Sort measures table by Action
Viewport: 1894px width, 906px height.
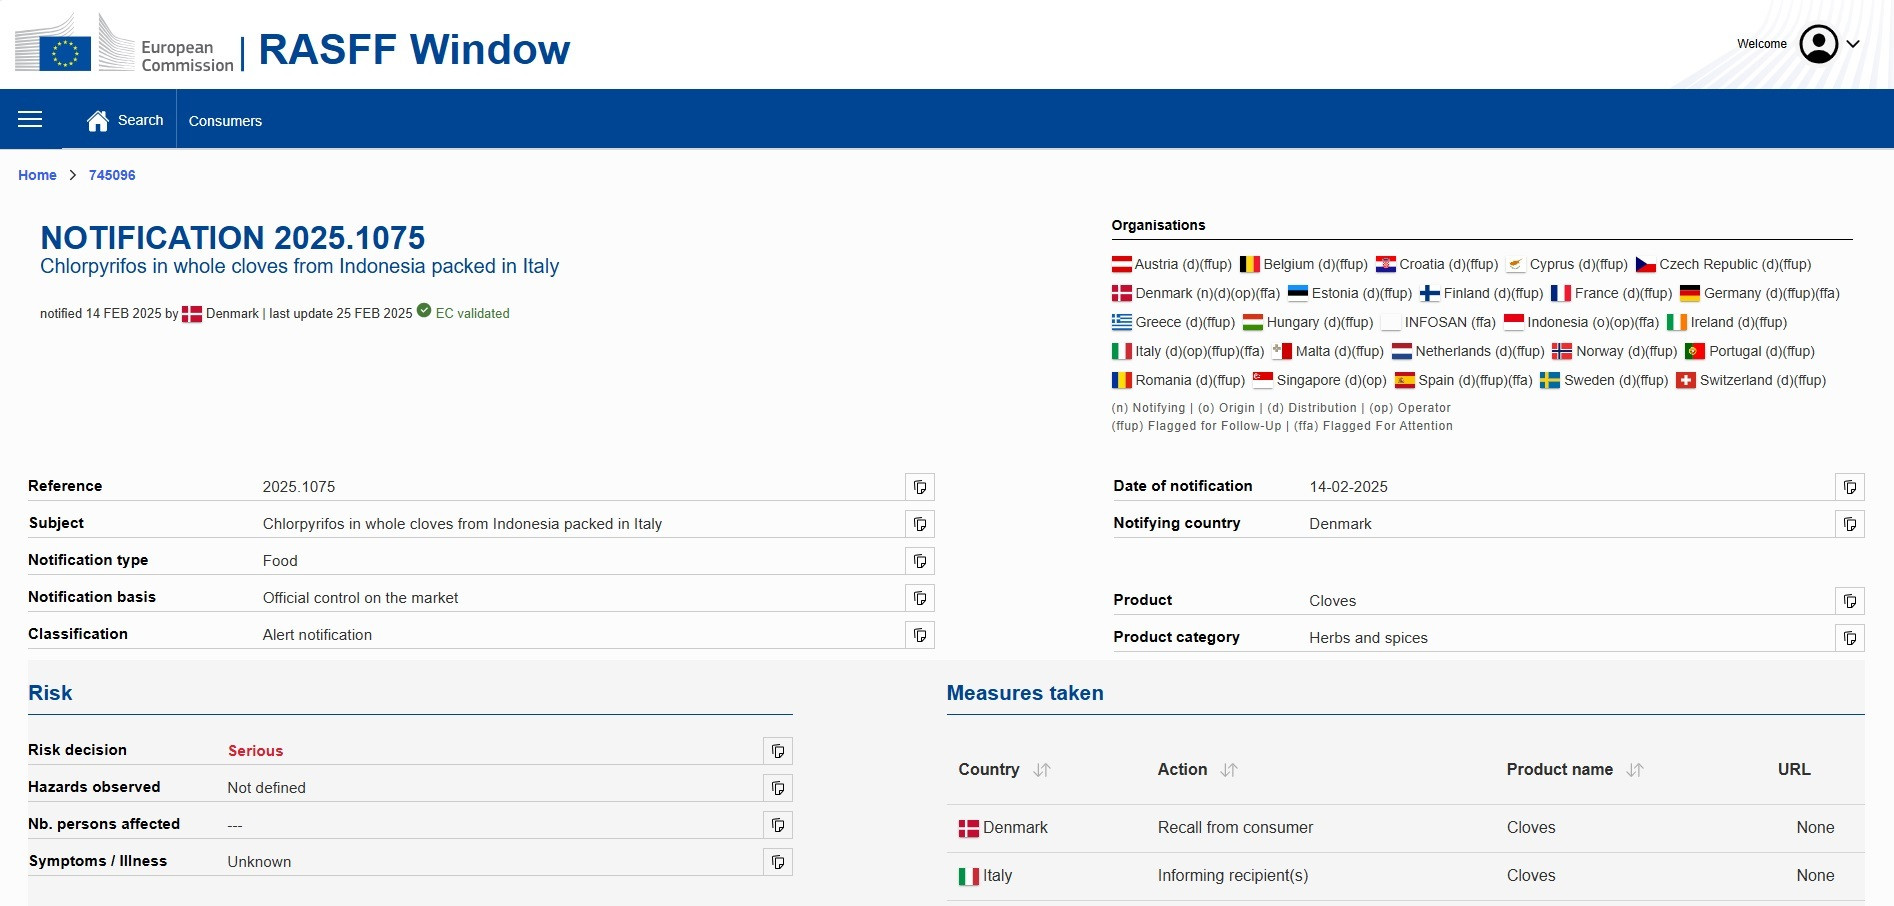point(1229,770)
